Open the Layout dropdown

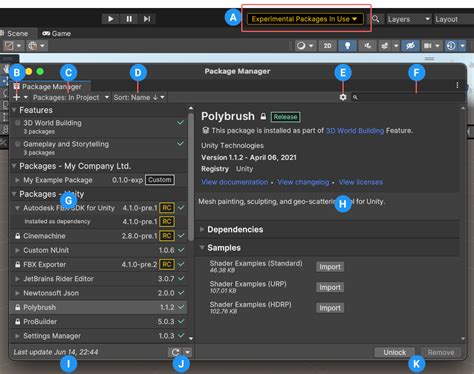[x=453, y=19]
